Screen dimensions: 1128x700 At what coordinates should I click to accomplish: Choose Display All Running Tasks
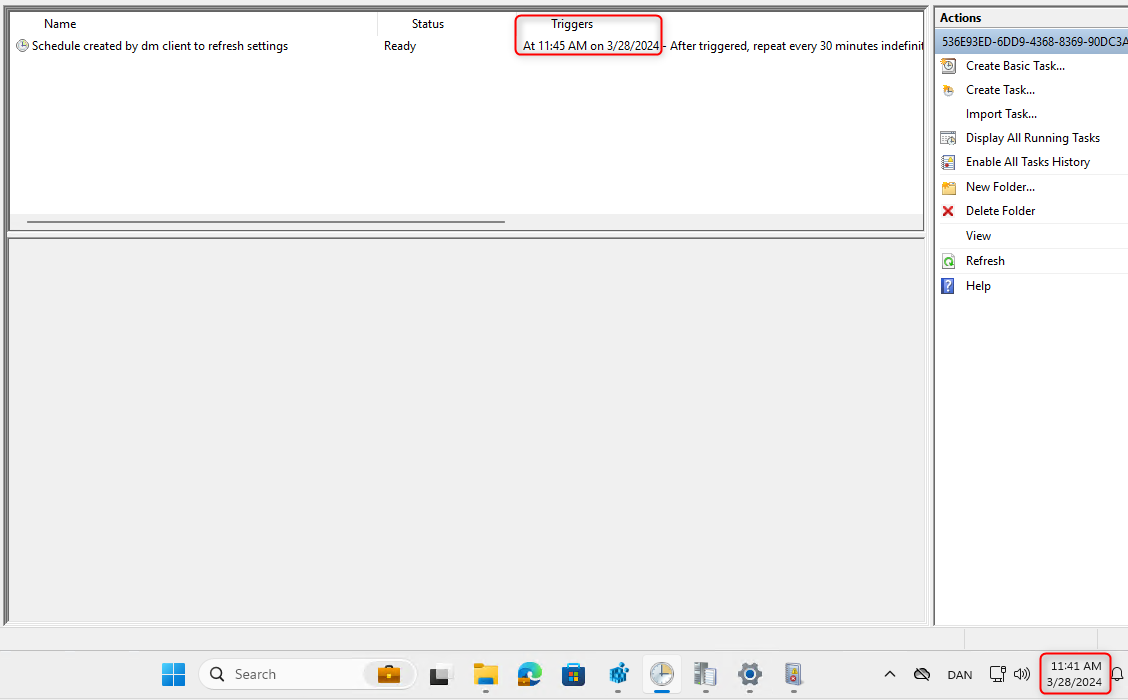click(x=1032, y=137)
